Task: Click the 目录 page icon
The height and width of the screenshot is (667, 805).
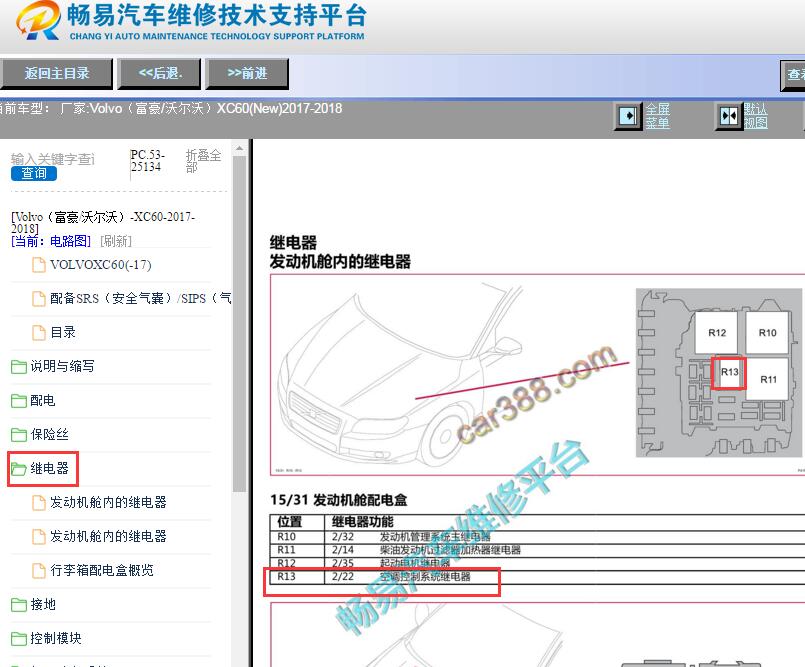Action: [39, 333]
